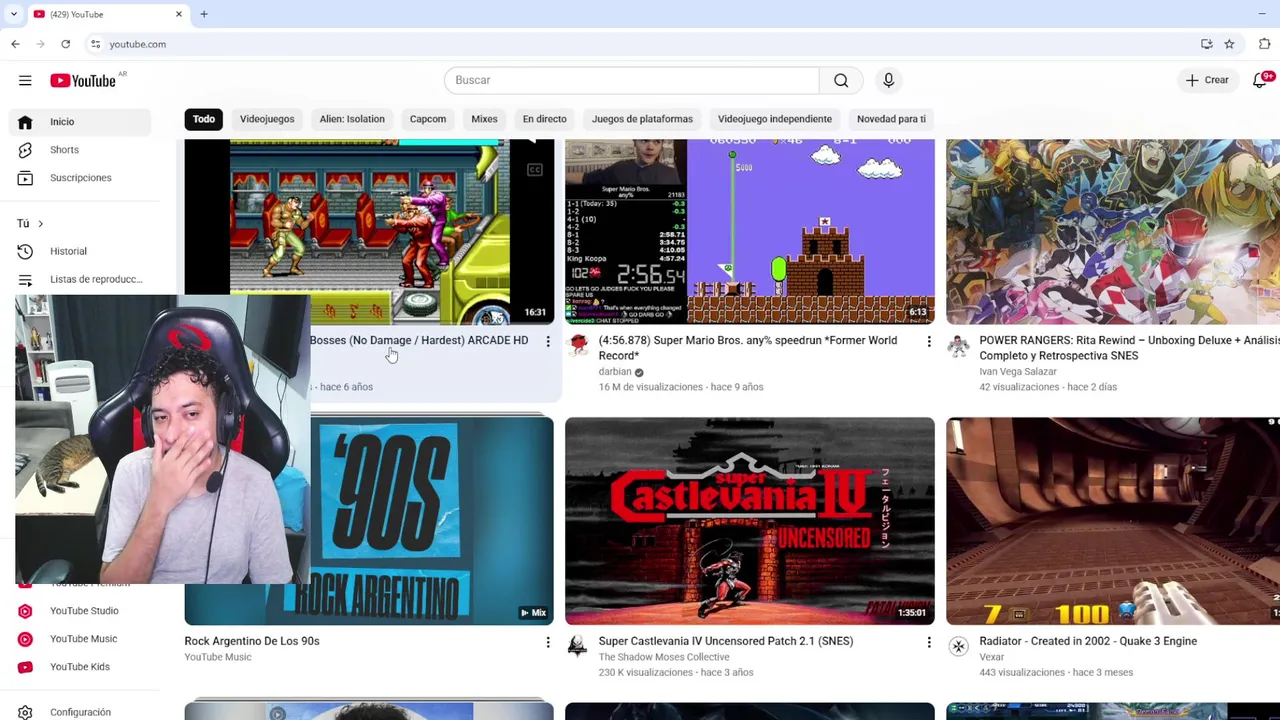The height and width of the screenshot is (720, 1280).
Task: Click Radiator - Created in 2002 title
Action: point(1088,641)
